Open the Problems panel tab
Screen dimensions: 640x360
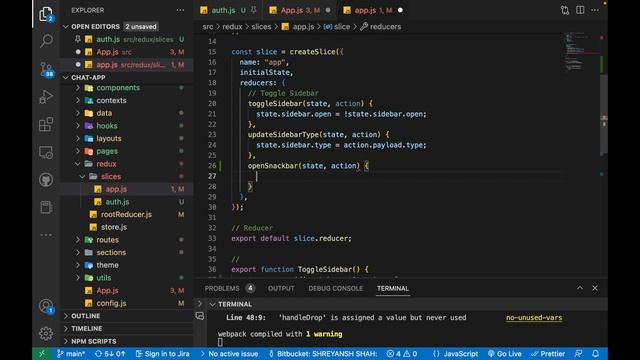click(x=229, y=288)
